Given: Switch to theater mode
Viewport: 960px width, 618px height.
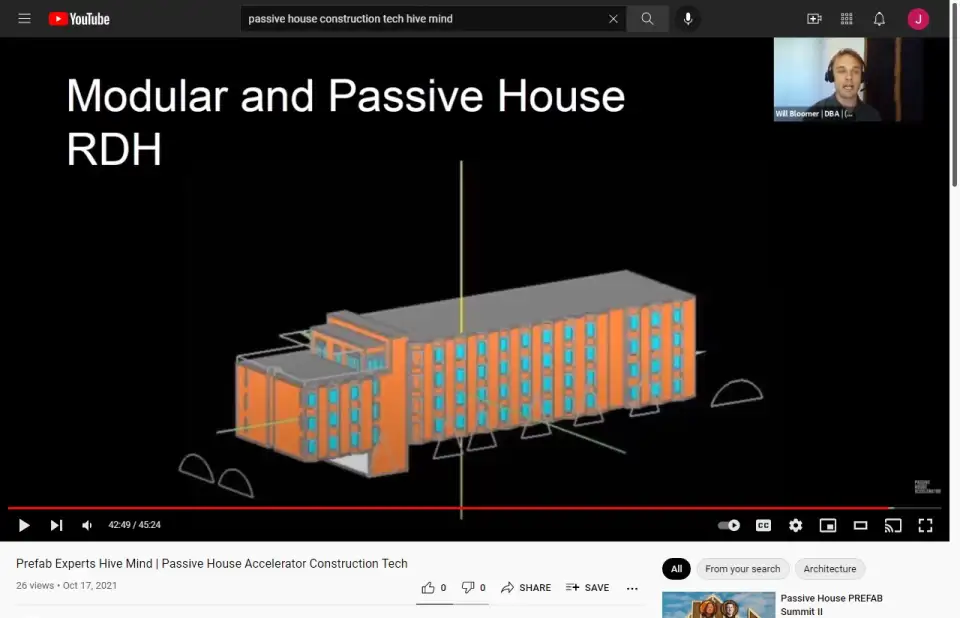Looking at the screenshot, I should pyautogui.click(x=860, y=525).
